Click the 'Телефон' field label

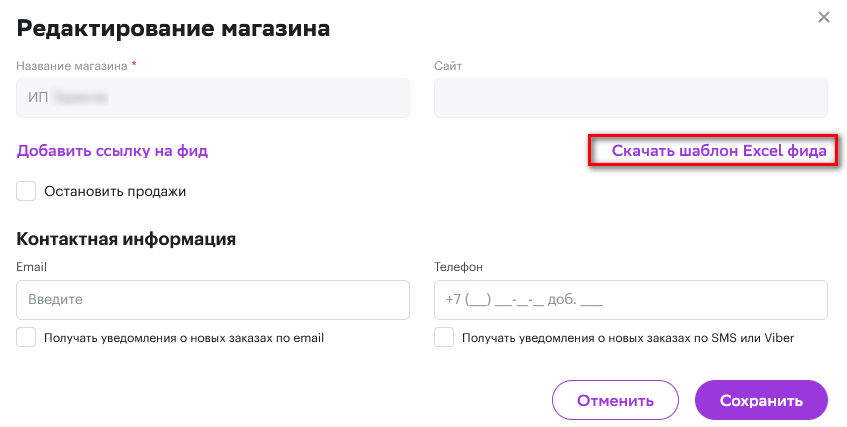459,267
